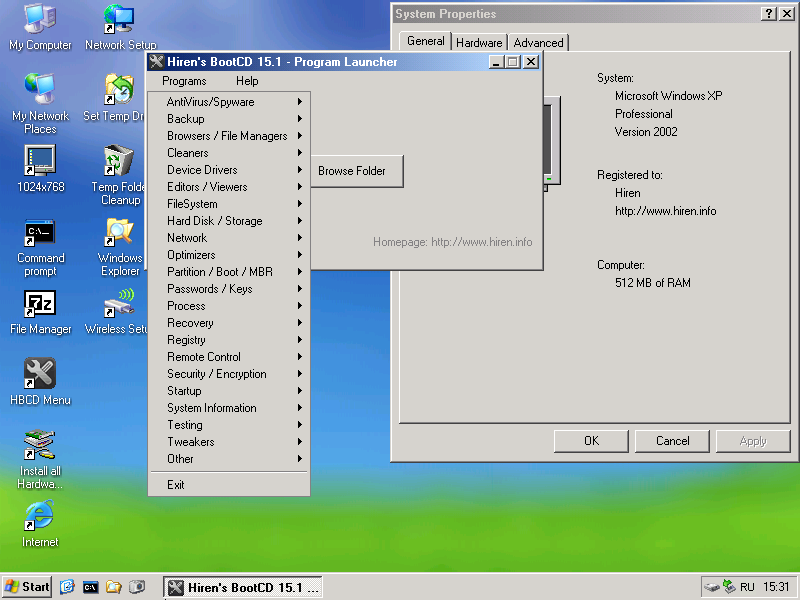Click the RU language indicator
This screenshot has height=600, width=800.
(x=747, y=587)
